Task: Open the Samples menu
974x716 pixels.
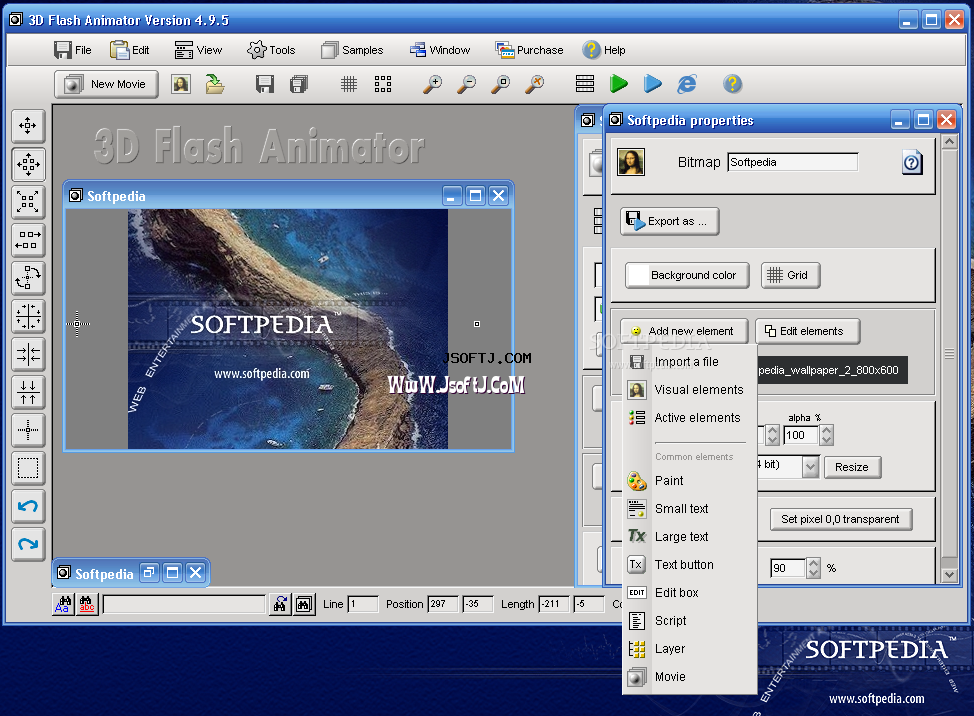Action: [x=352, y=50]
